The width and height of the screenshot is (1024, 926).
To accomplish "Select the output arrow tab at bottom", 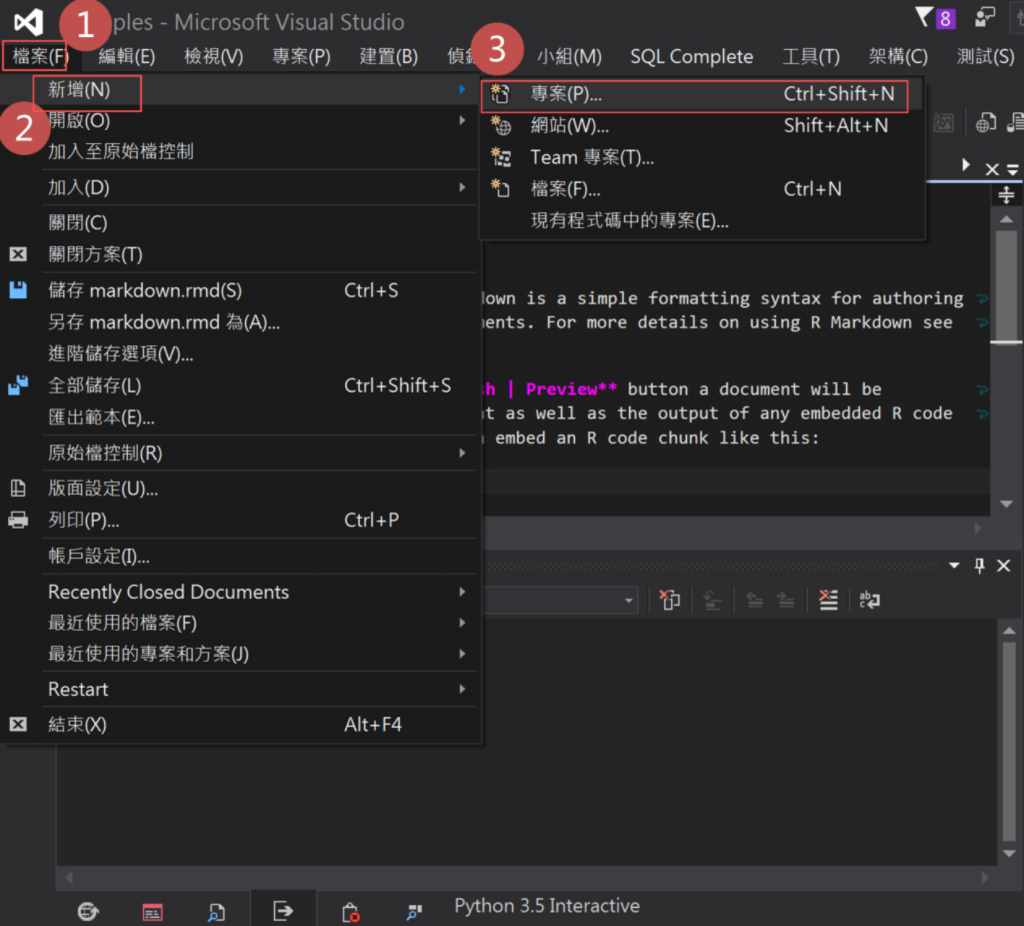I will 283,910.
